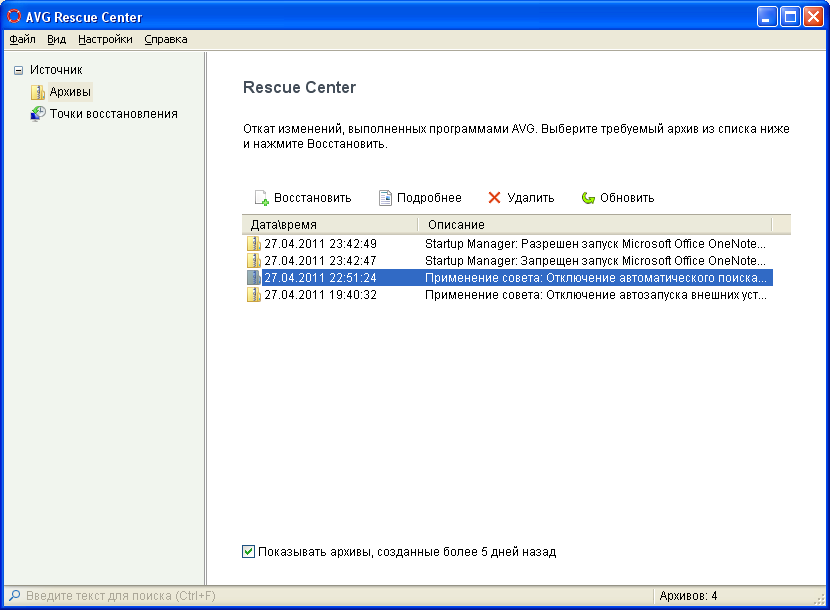
Task: Click the Архивы folder icon in sidebar
Action: pos(38,92)
